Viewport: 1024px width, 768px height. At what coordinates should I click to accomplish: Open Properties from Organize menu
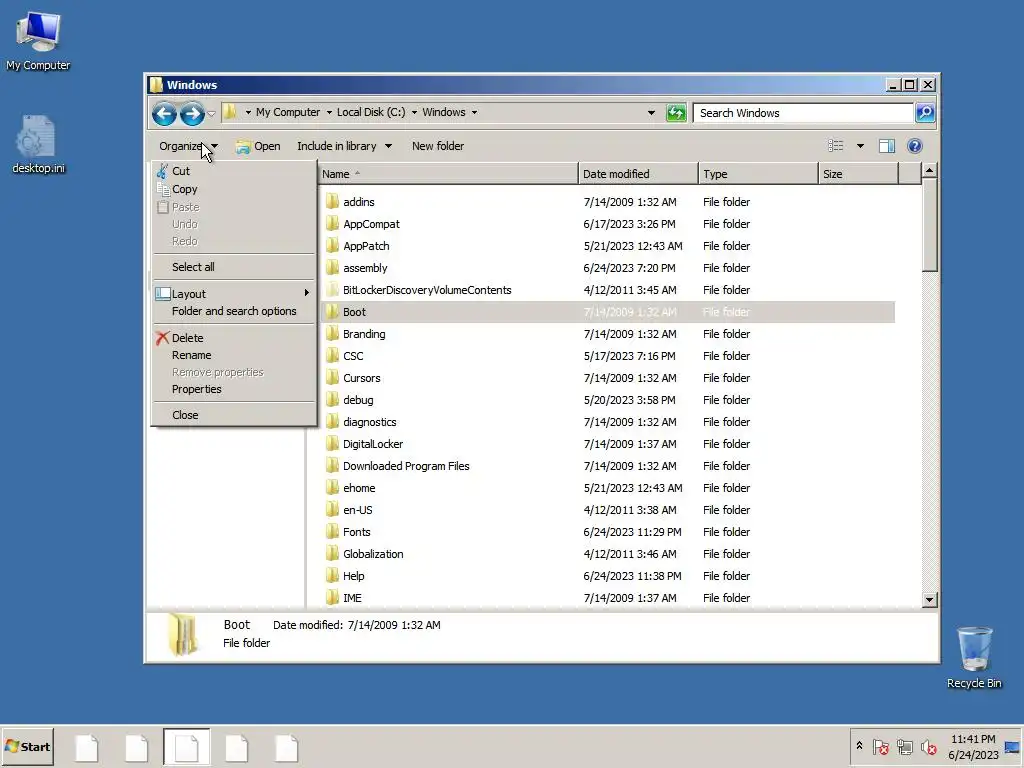pos(232,389)
